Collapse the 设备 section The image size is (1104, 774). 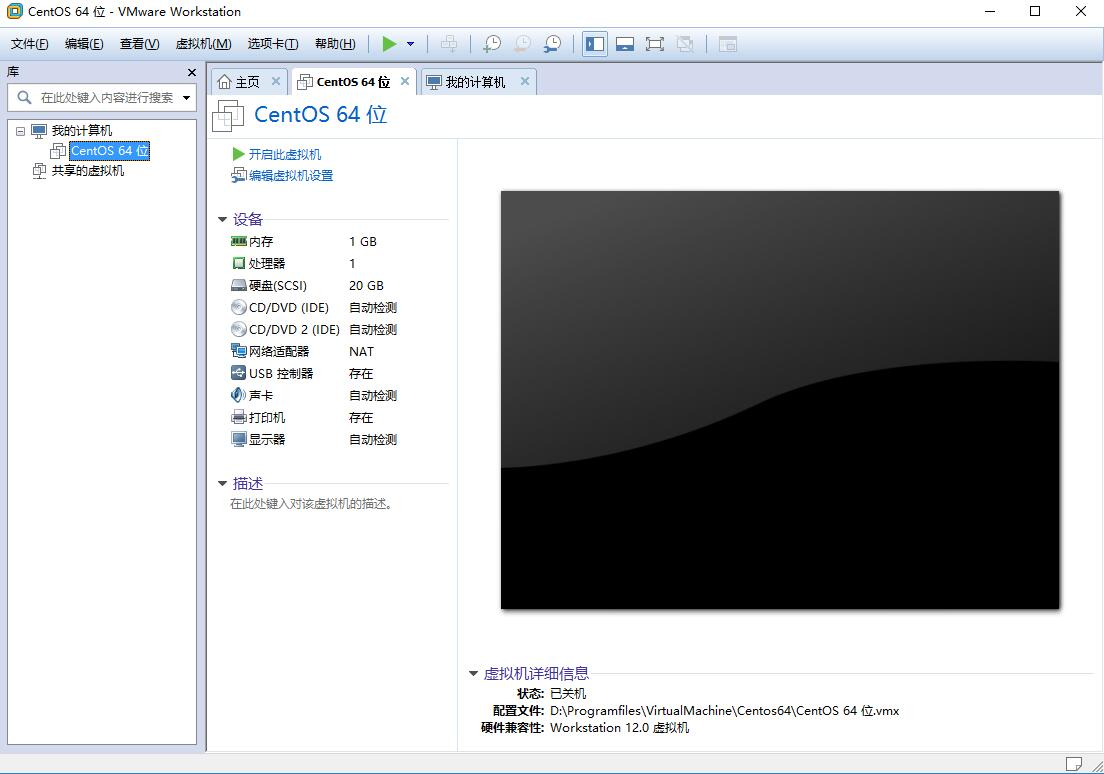[222, 220]
